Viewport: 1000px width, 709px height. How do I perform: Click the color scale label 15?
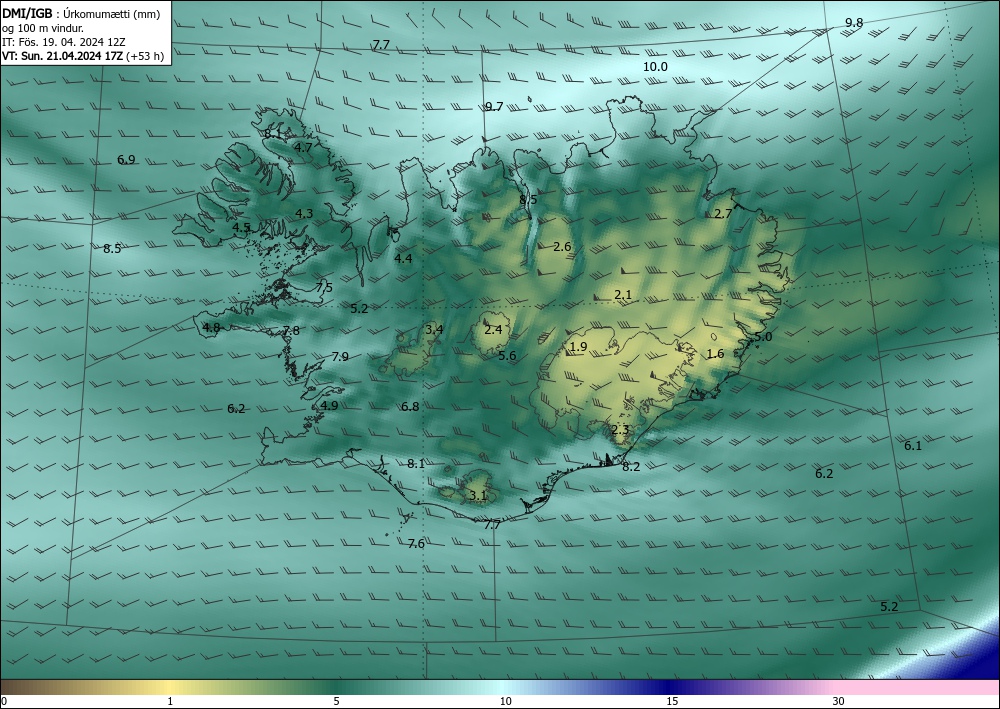click(672, 701)
